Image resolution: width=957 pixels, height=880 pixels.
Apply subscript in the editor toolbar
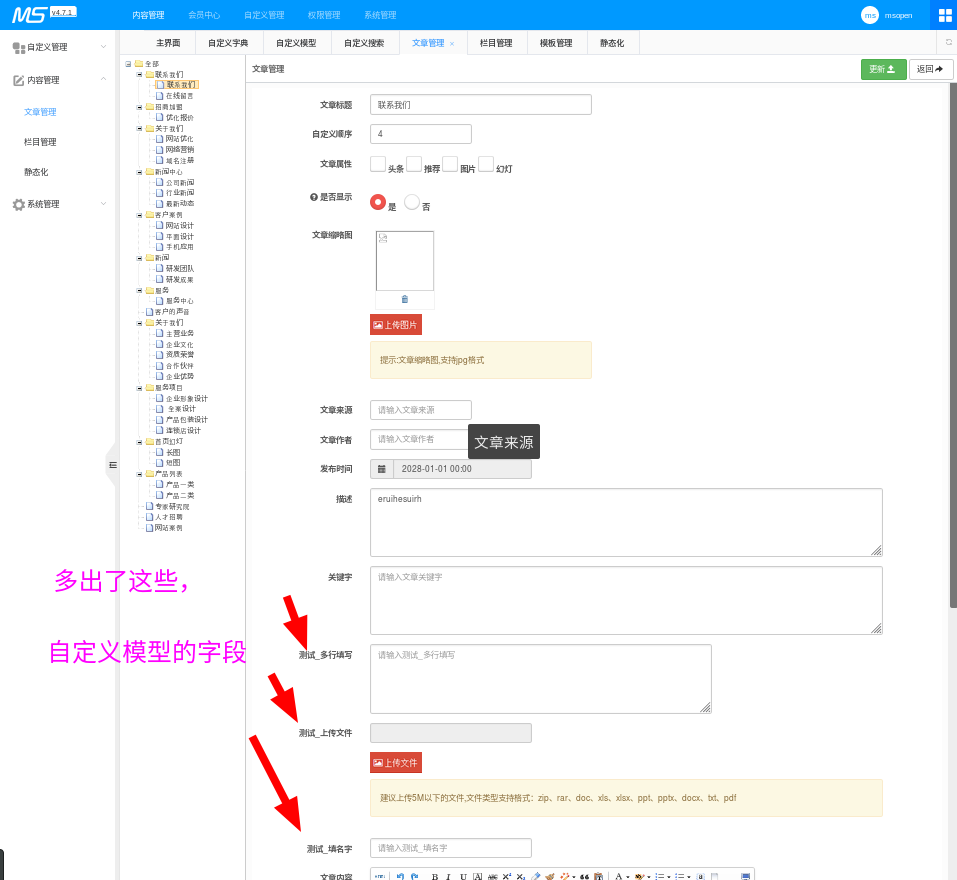[521, 877]
